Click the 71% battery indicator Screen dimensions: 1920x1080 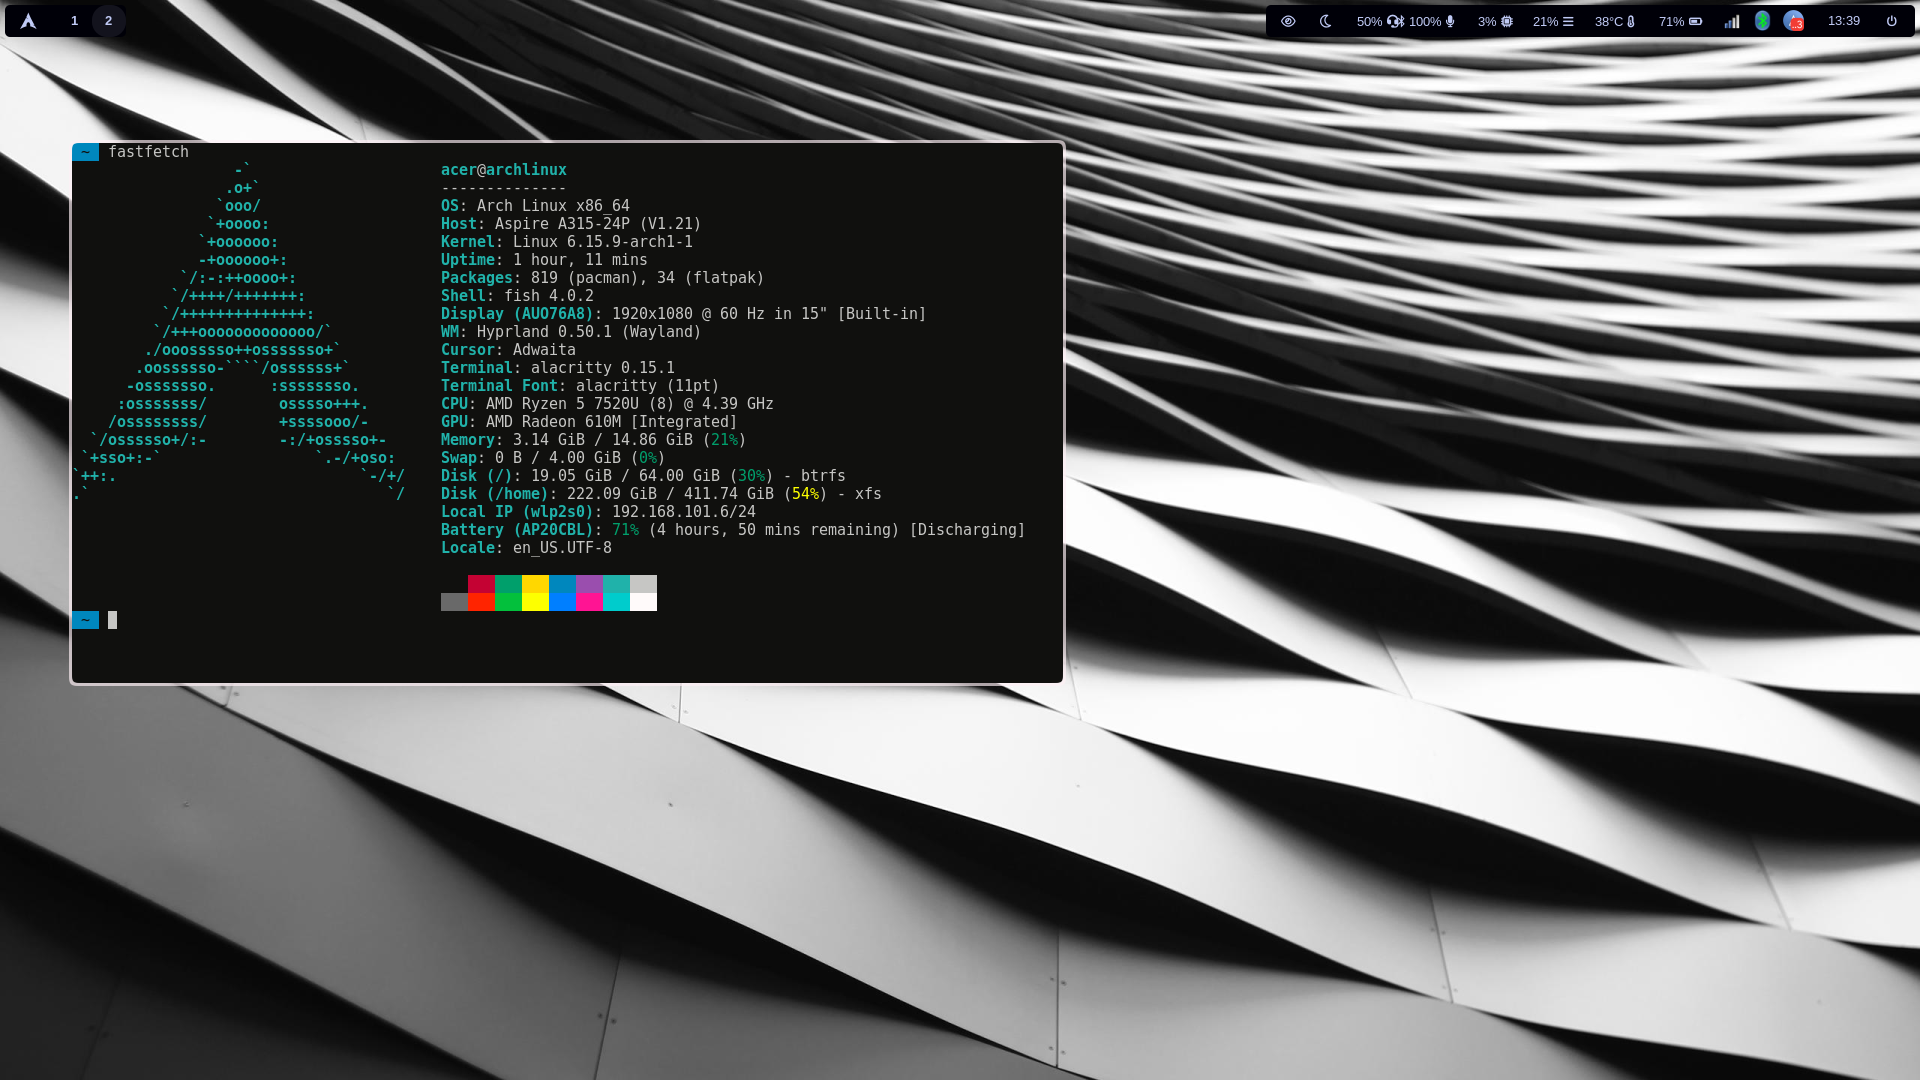tap(1680, 21)
